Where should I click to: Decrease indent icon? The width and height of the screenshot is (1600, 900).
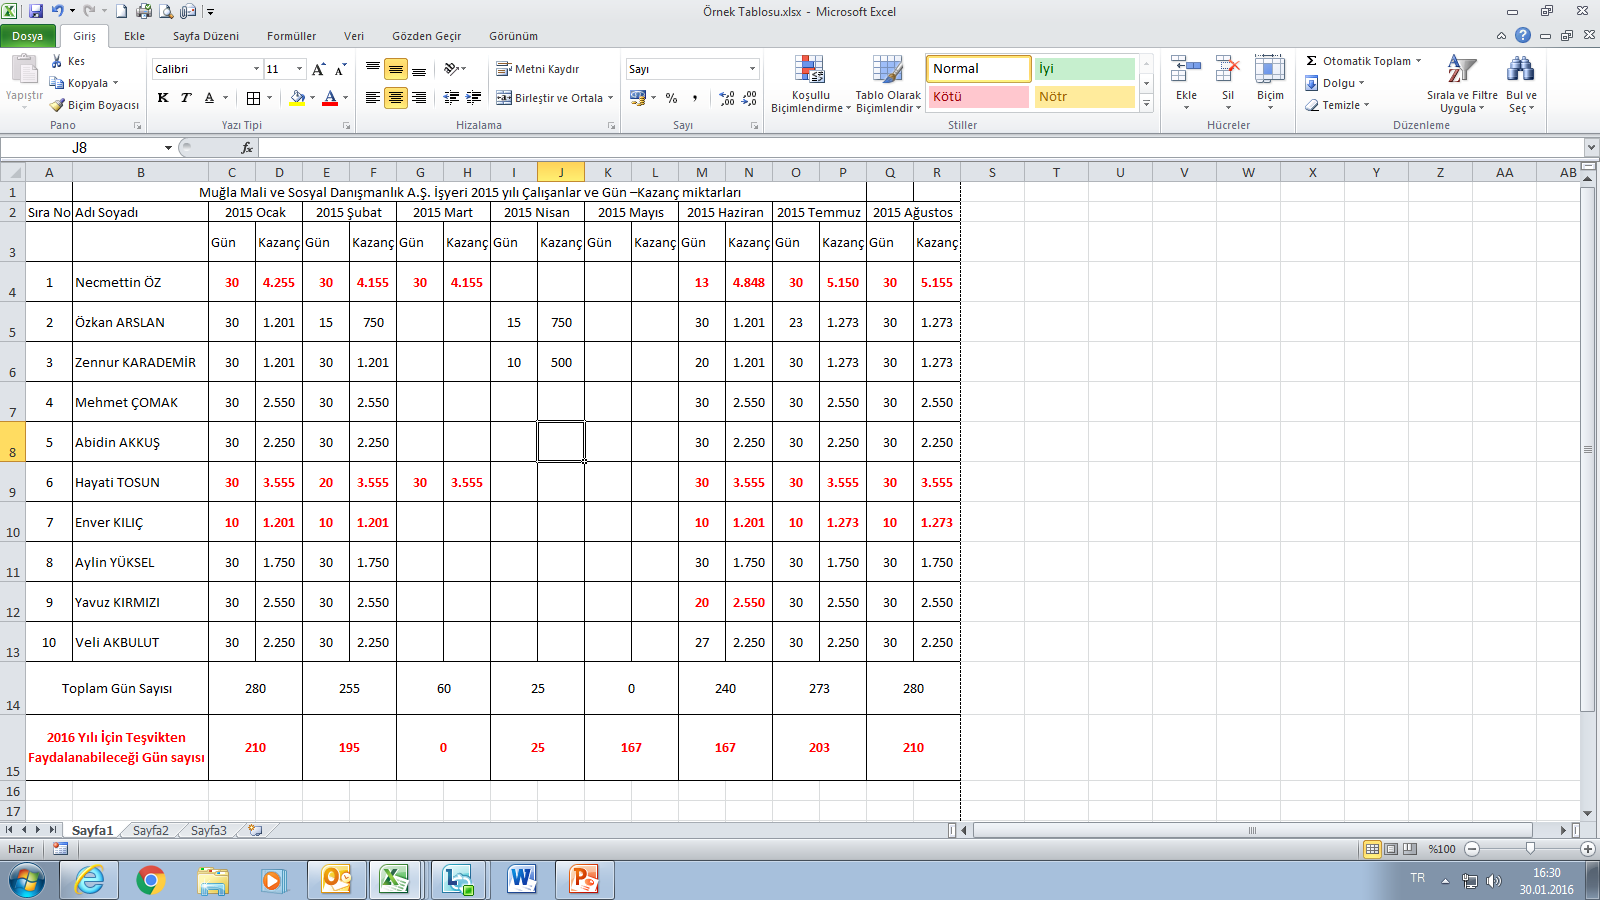451,98
